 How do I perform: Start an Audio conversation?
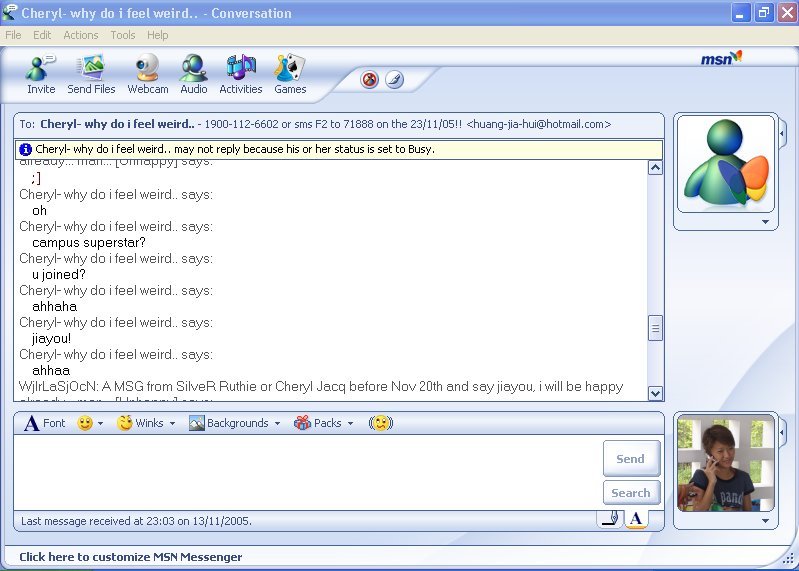point(194,74)
